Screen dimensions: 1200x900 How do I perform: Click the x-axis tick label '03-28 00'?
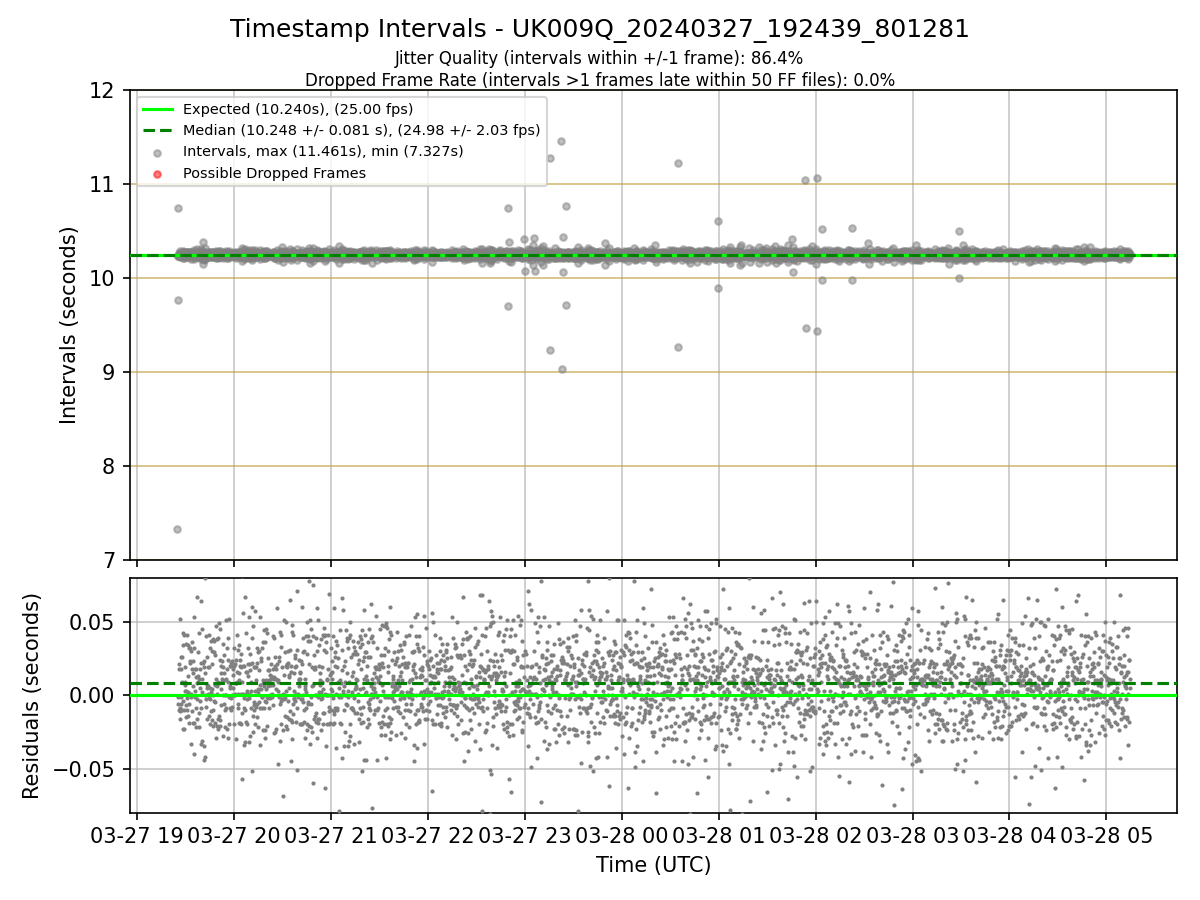pos(621,834)
